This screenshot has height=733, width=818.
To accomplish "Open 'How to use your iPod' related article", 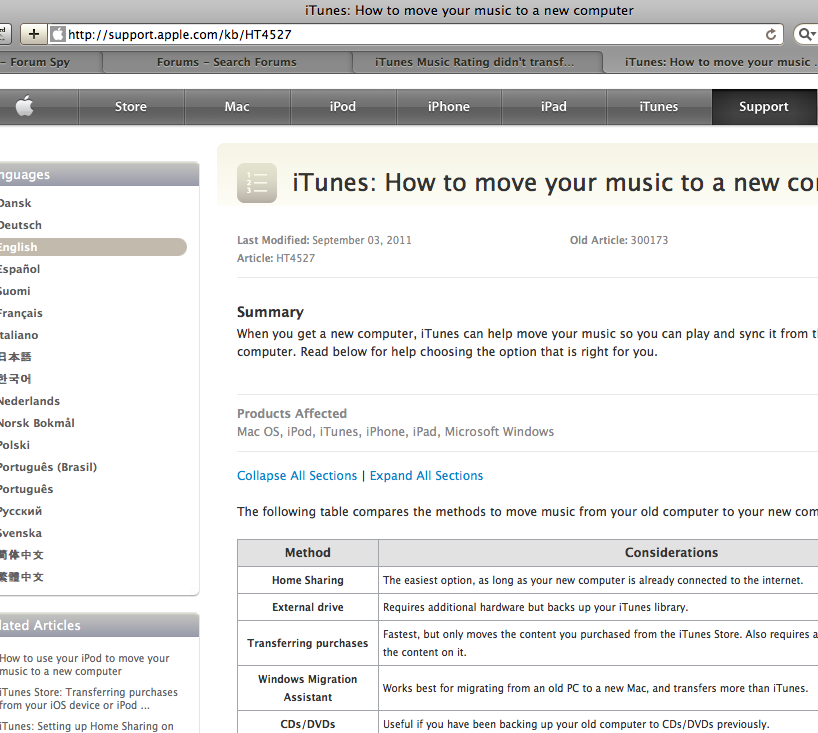I will 85,665.
